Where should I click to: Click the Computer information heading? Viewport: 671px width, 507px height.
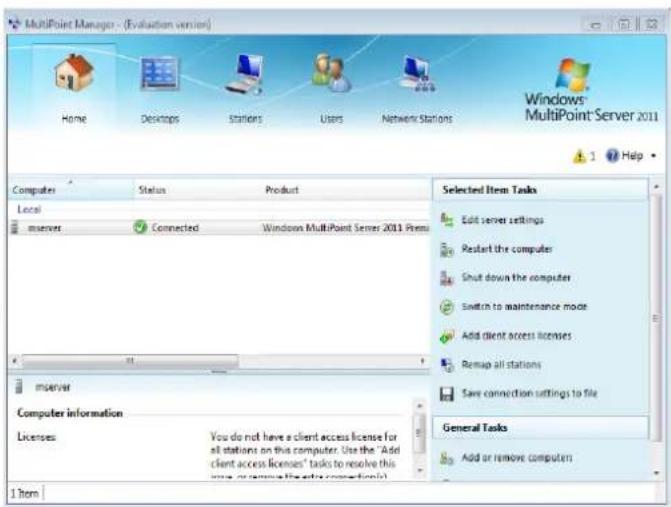point(70,413)
